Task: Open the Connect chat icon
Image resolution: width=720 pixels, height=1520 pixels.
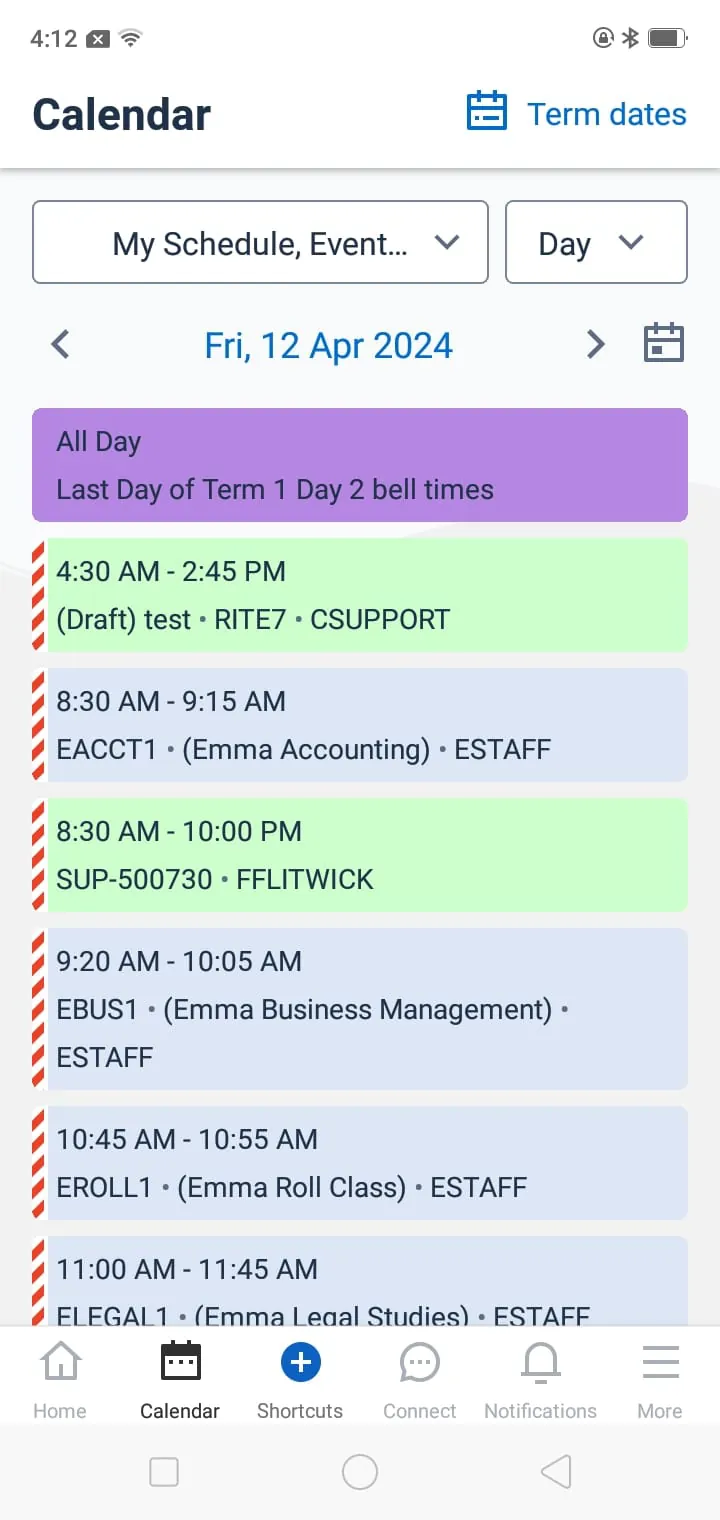Action: coord(419,1362)
